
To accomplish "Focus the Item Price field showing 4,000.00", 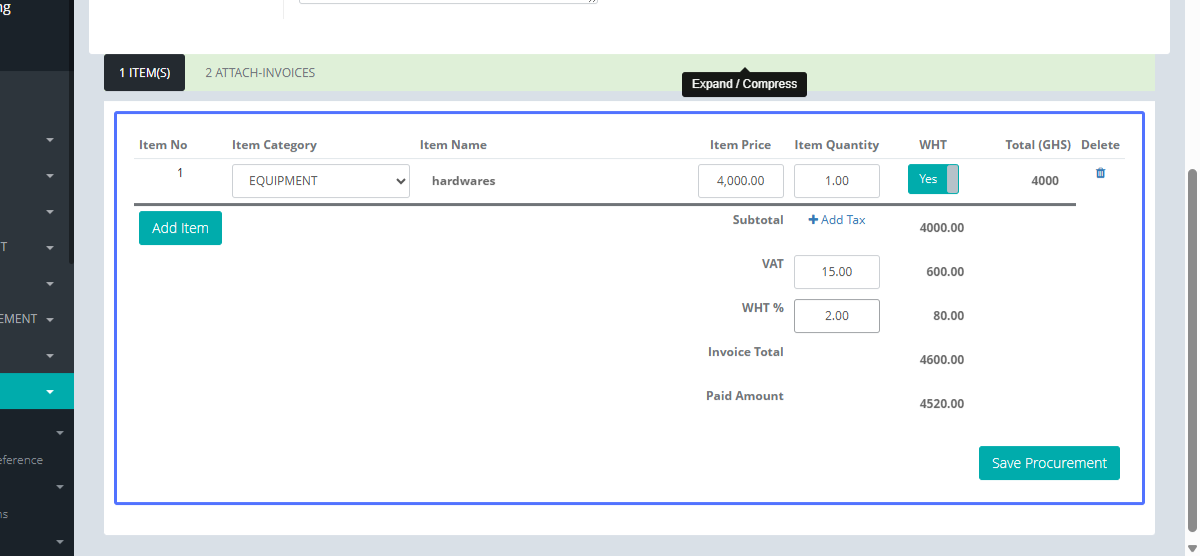I will click(x=741, y=181).
